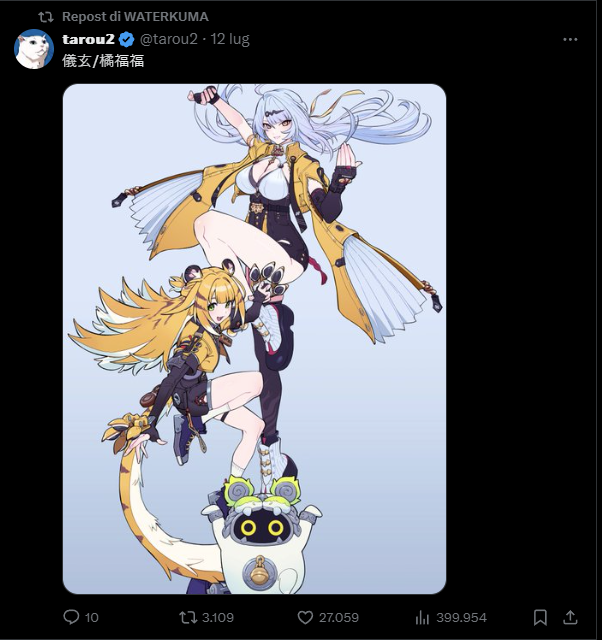Open the post via the 12 lug timestamp
Image resolution: width=602 pixels, height=640 pixels.
click(x=230, y=39)
